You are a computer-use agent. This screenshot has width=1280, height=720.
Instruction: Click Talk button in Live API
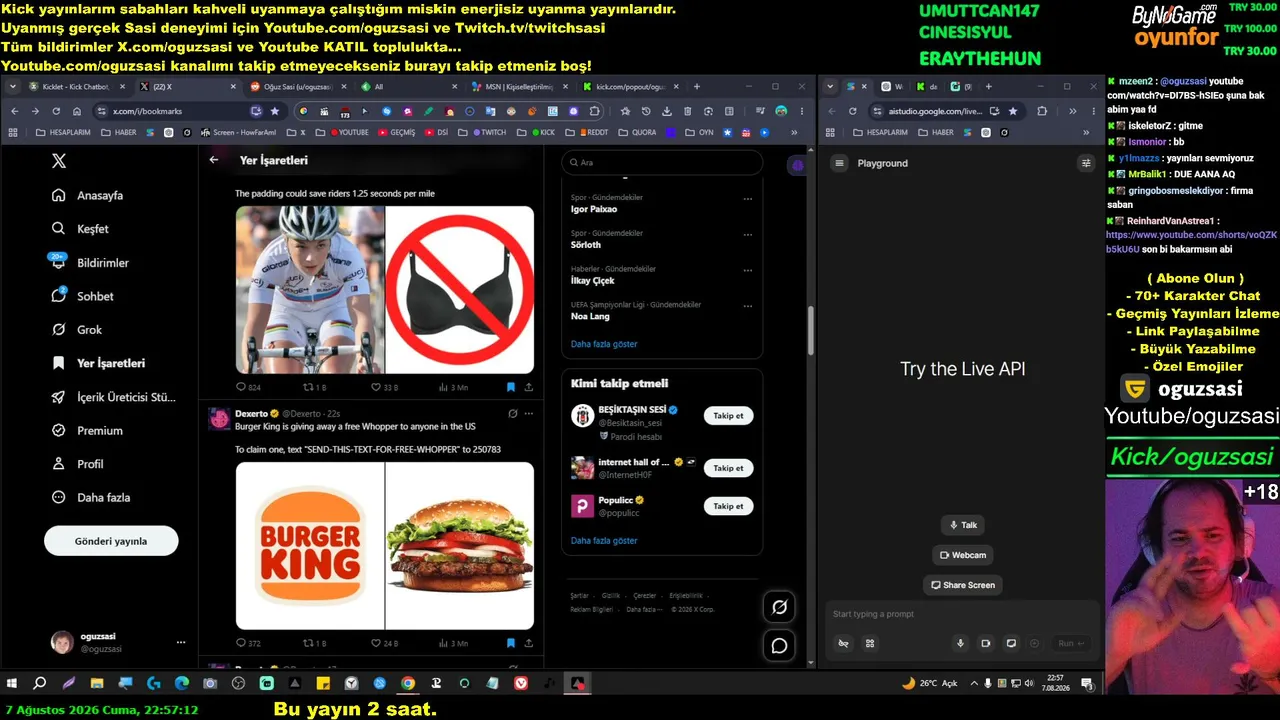(962, 525)
